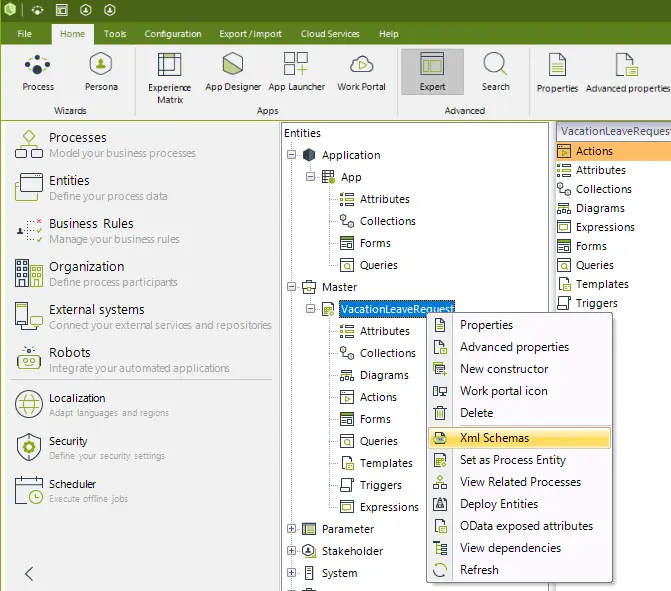Select Templates under VacationLeaveRequest
The height and width of the screenshot is (591, 671).
(x=376, y=463)
